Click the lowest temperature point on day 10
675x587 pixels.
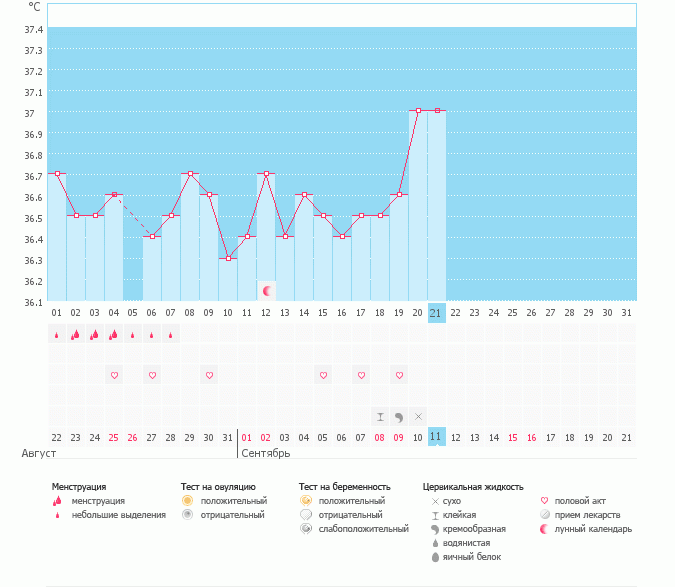click(x=228, y=258)
